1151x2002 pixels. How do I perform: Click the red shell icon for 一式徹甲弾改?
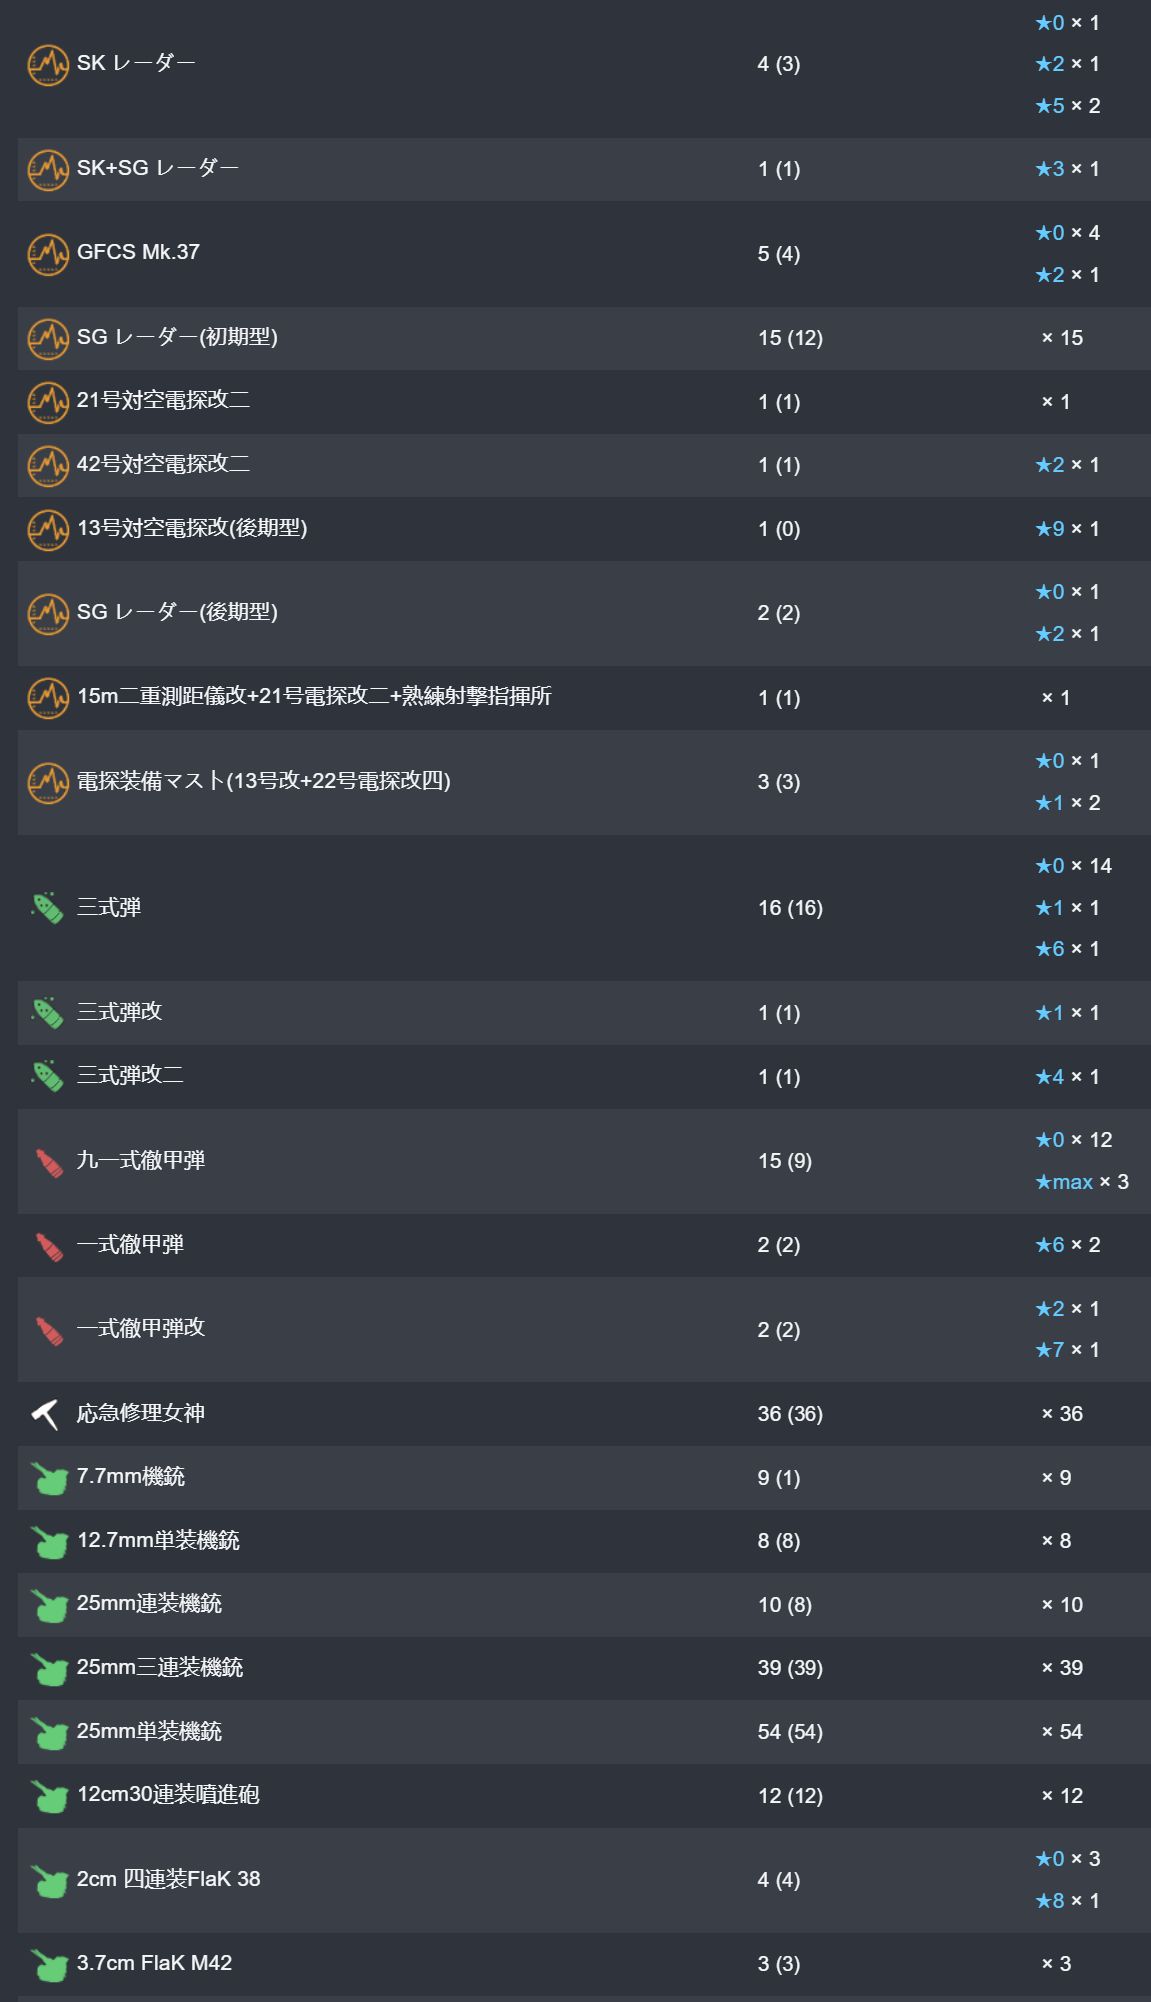coord(47,1330)
